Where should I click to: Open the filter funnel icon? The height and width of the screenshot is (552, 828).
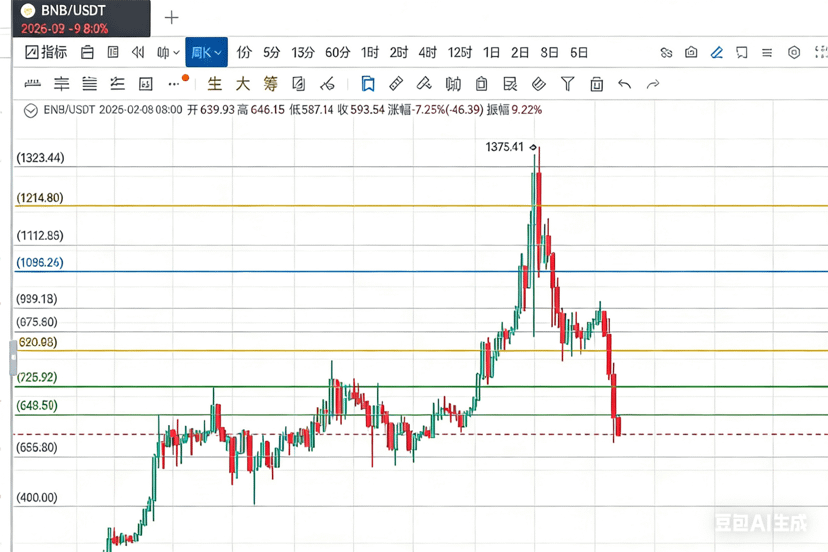[x=568, y=83]
